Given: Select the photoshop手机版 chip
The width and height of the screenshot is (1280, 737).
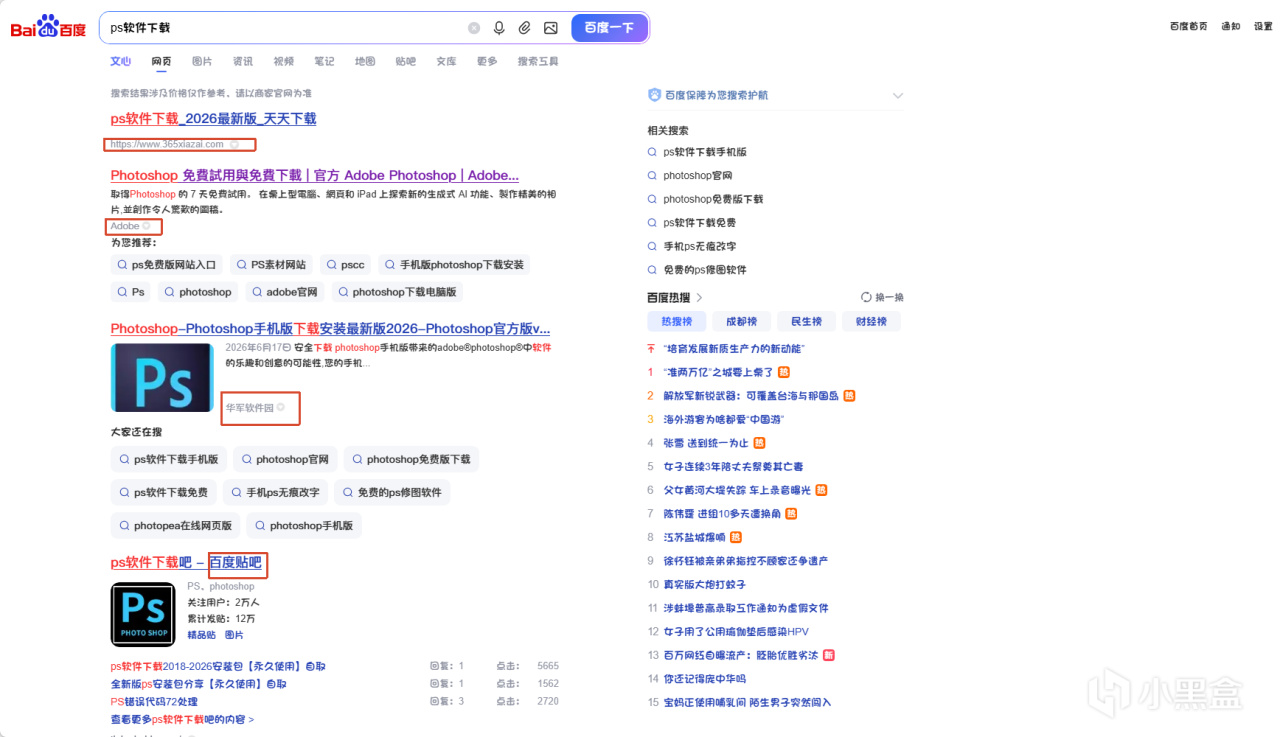Looking at the screenshot, I should 303,525.
